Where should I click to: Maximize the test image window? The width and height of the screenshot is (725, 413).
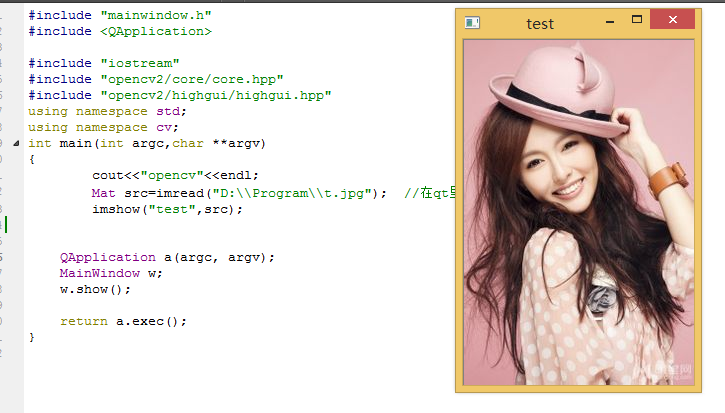pos(636,20)
